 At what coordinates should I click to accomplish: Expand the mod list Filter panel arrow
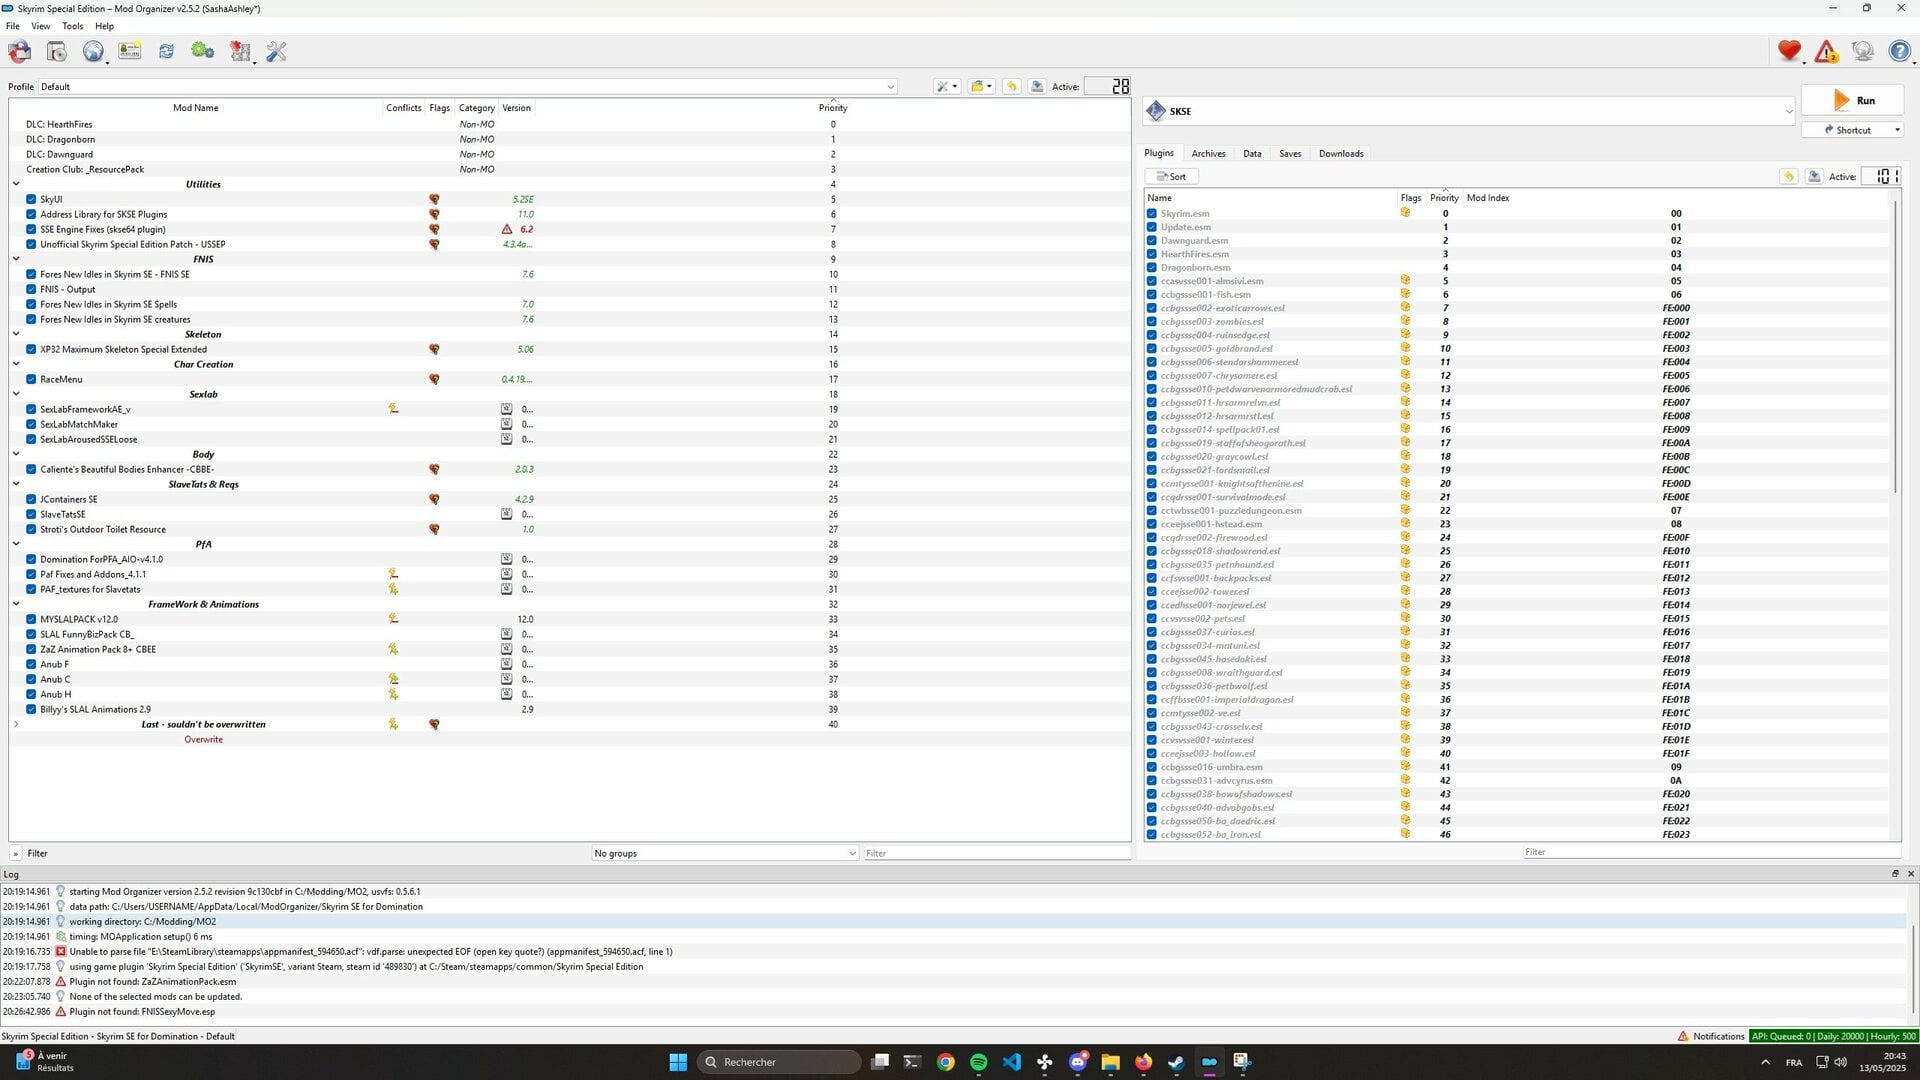coord(15,853)
